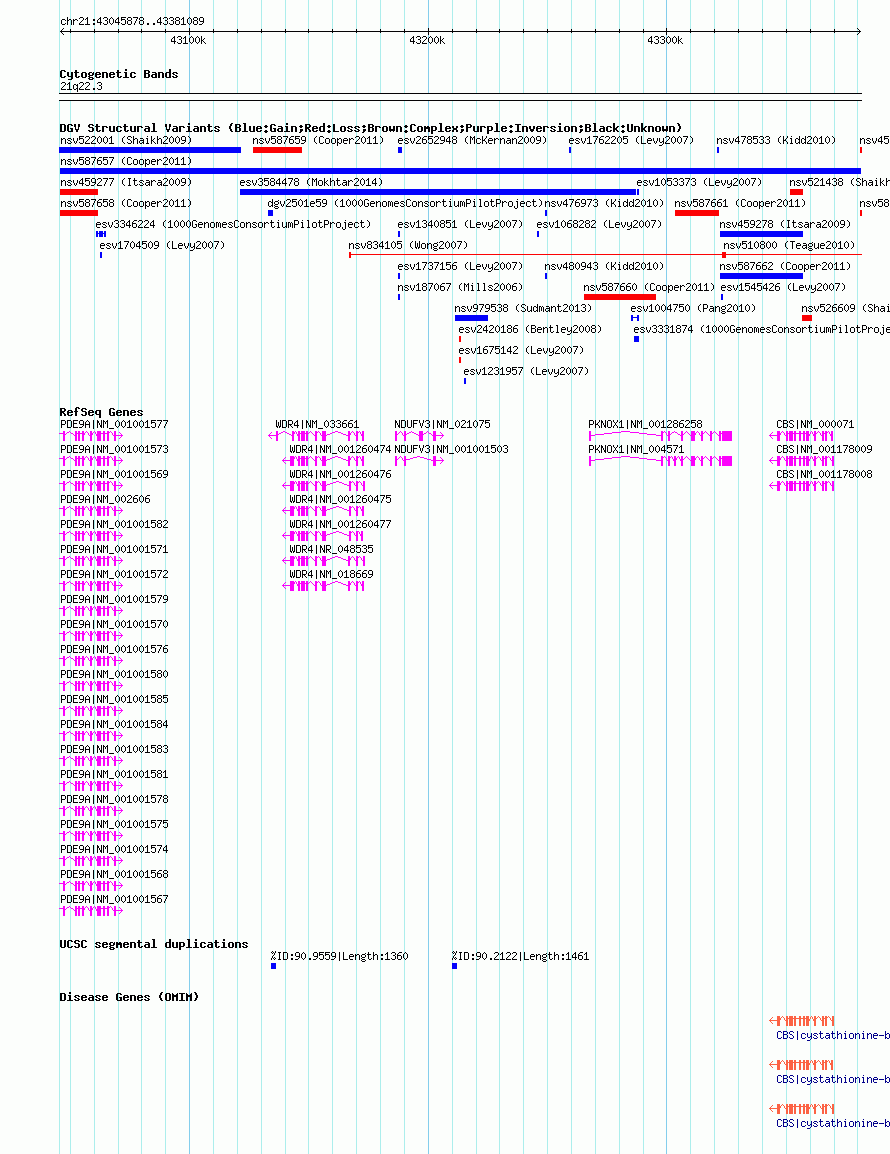Open transcript CBS|NM_001178008

coord(824,474)
